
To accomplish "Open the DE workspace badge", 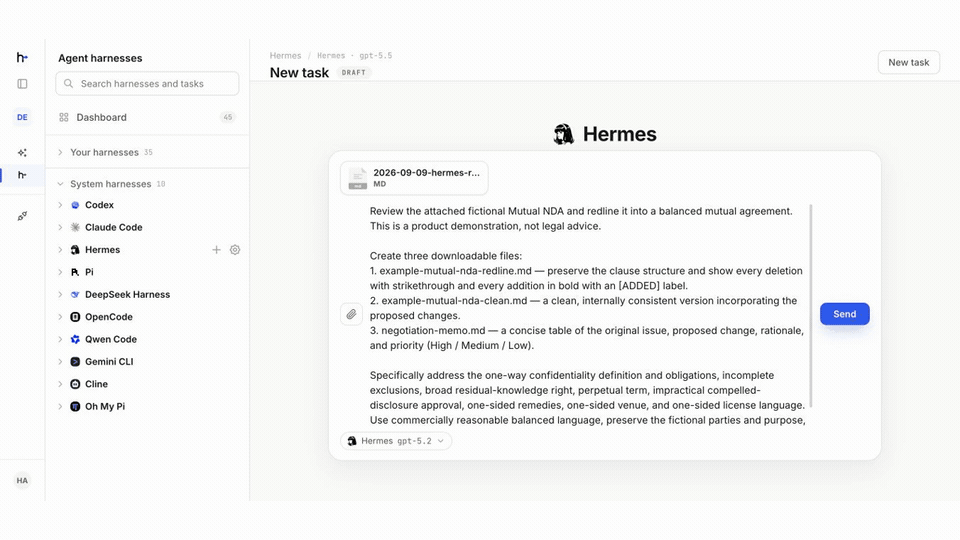I will tap(22, 117).
